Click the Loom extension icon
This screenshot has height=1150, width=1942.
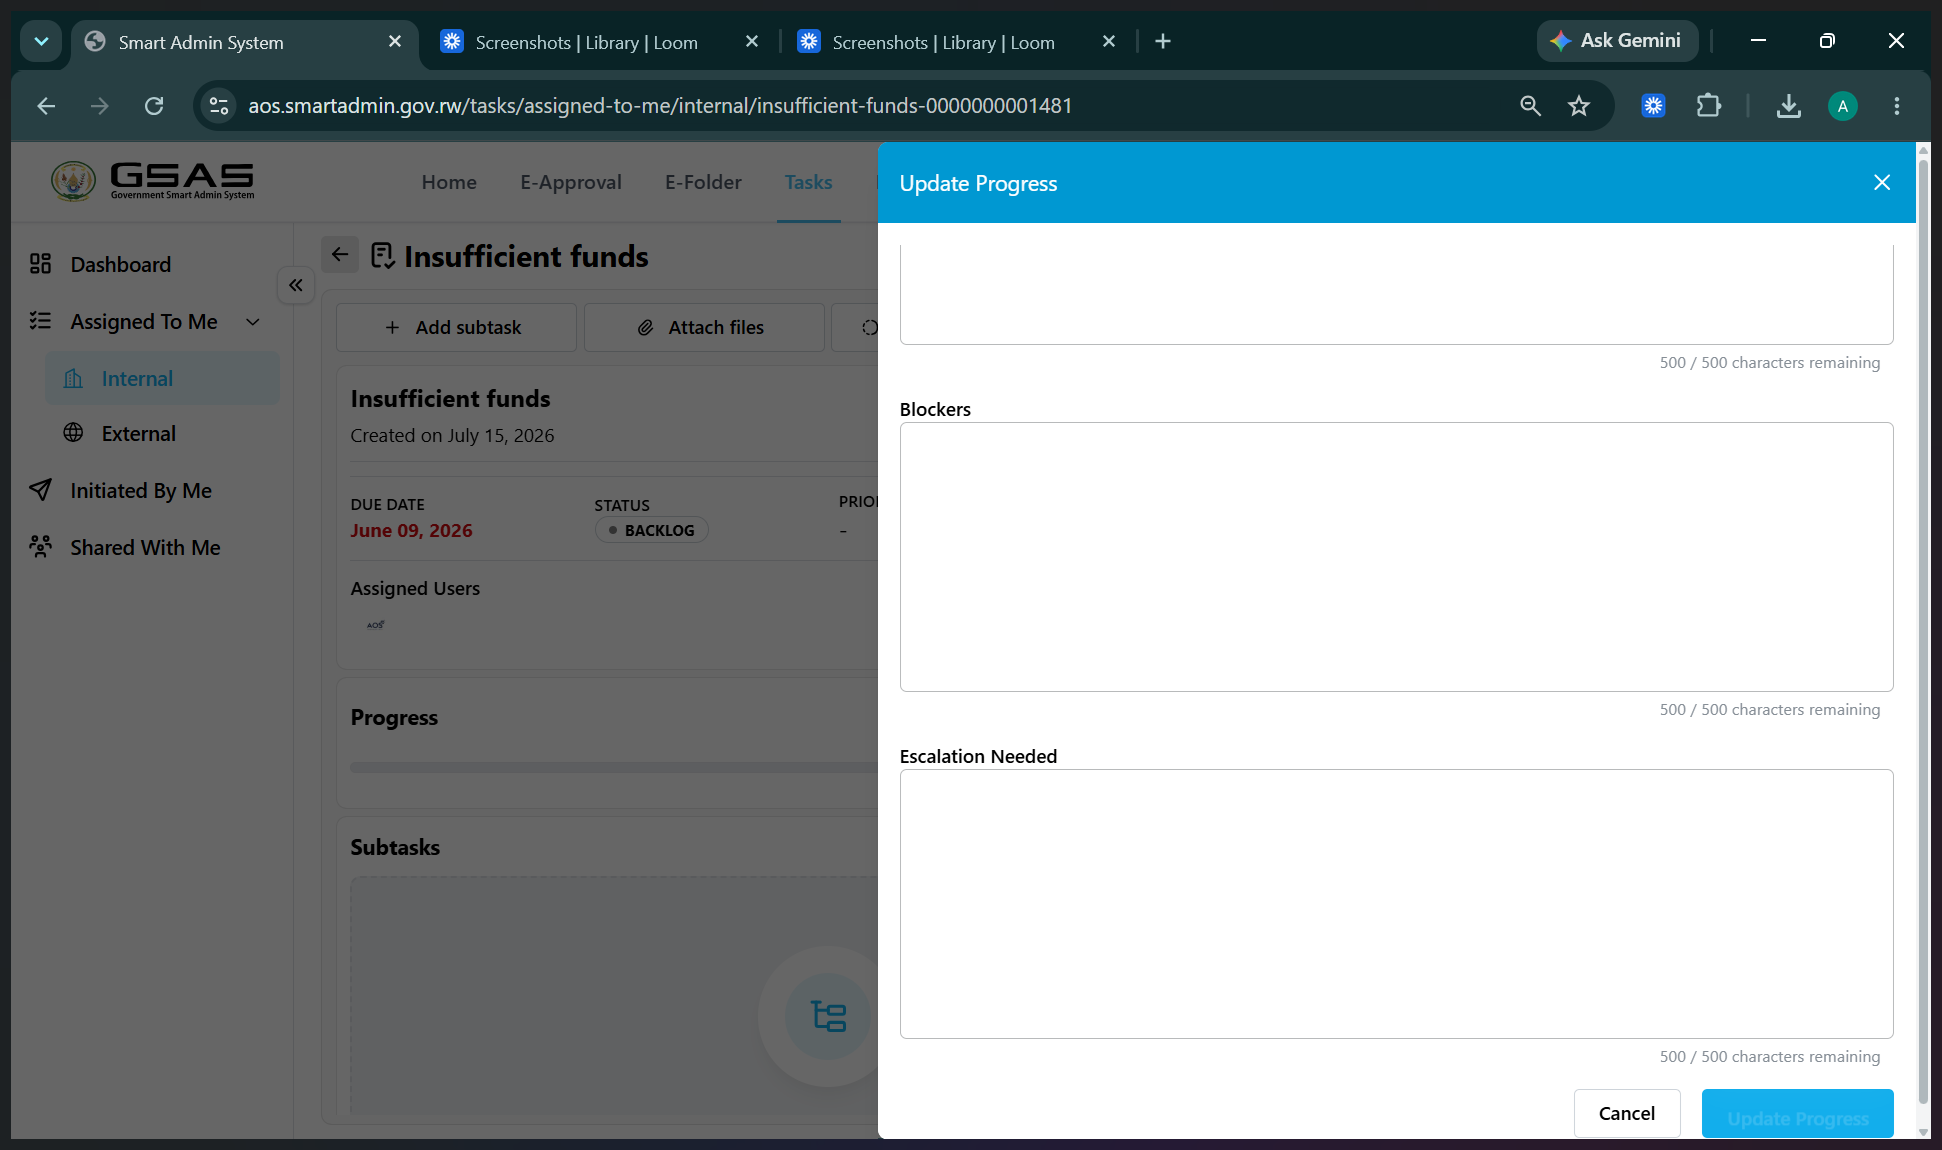(x=1654, y=106)
